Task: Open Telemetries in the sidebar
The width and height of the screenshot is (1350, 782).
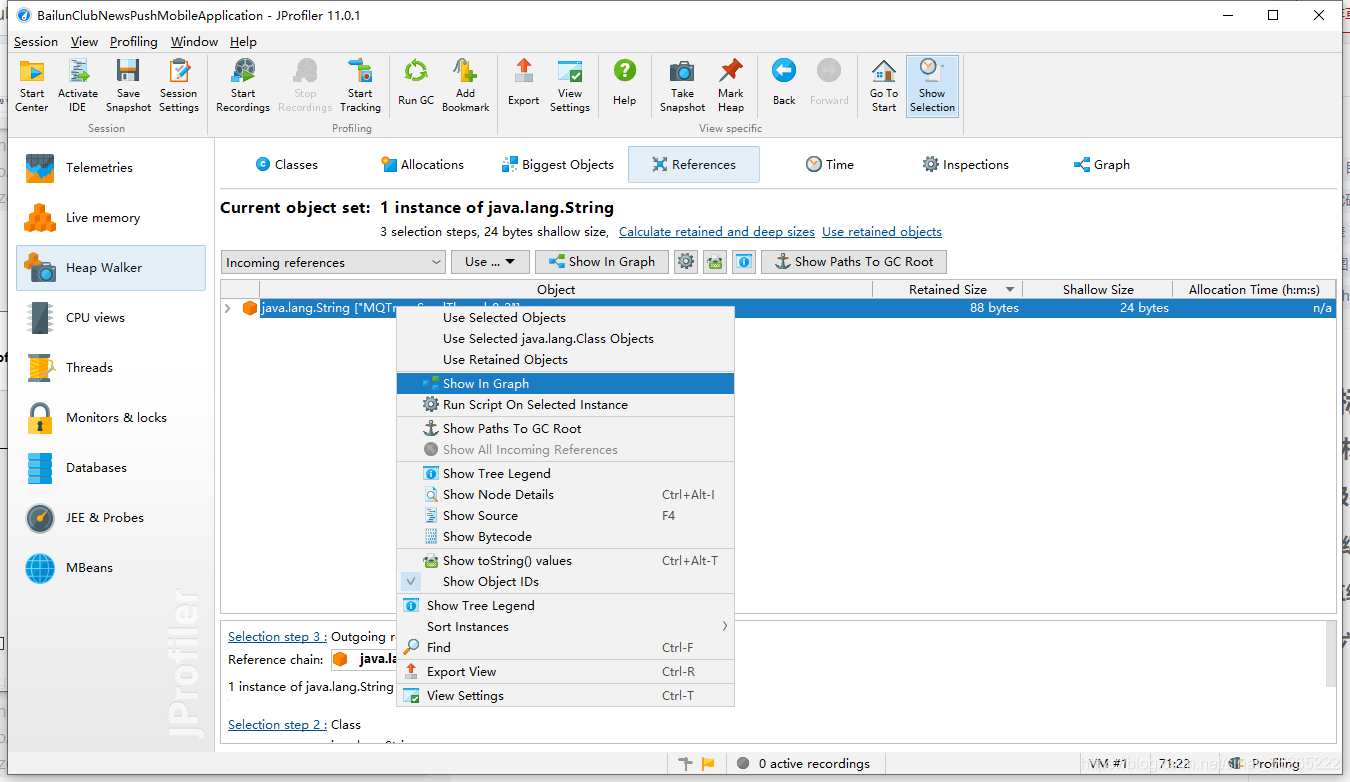Action: point(111,168)
